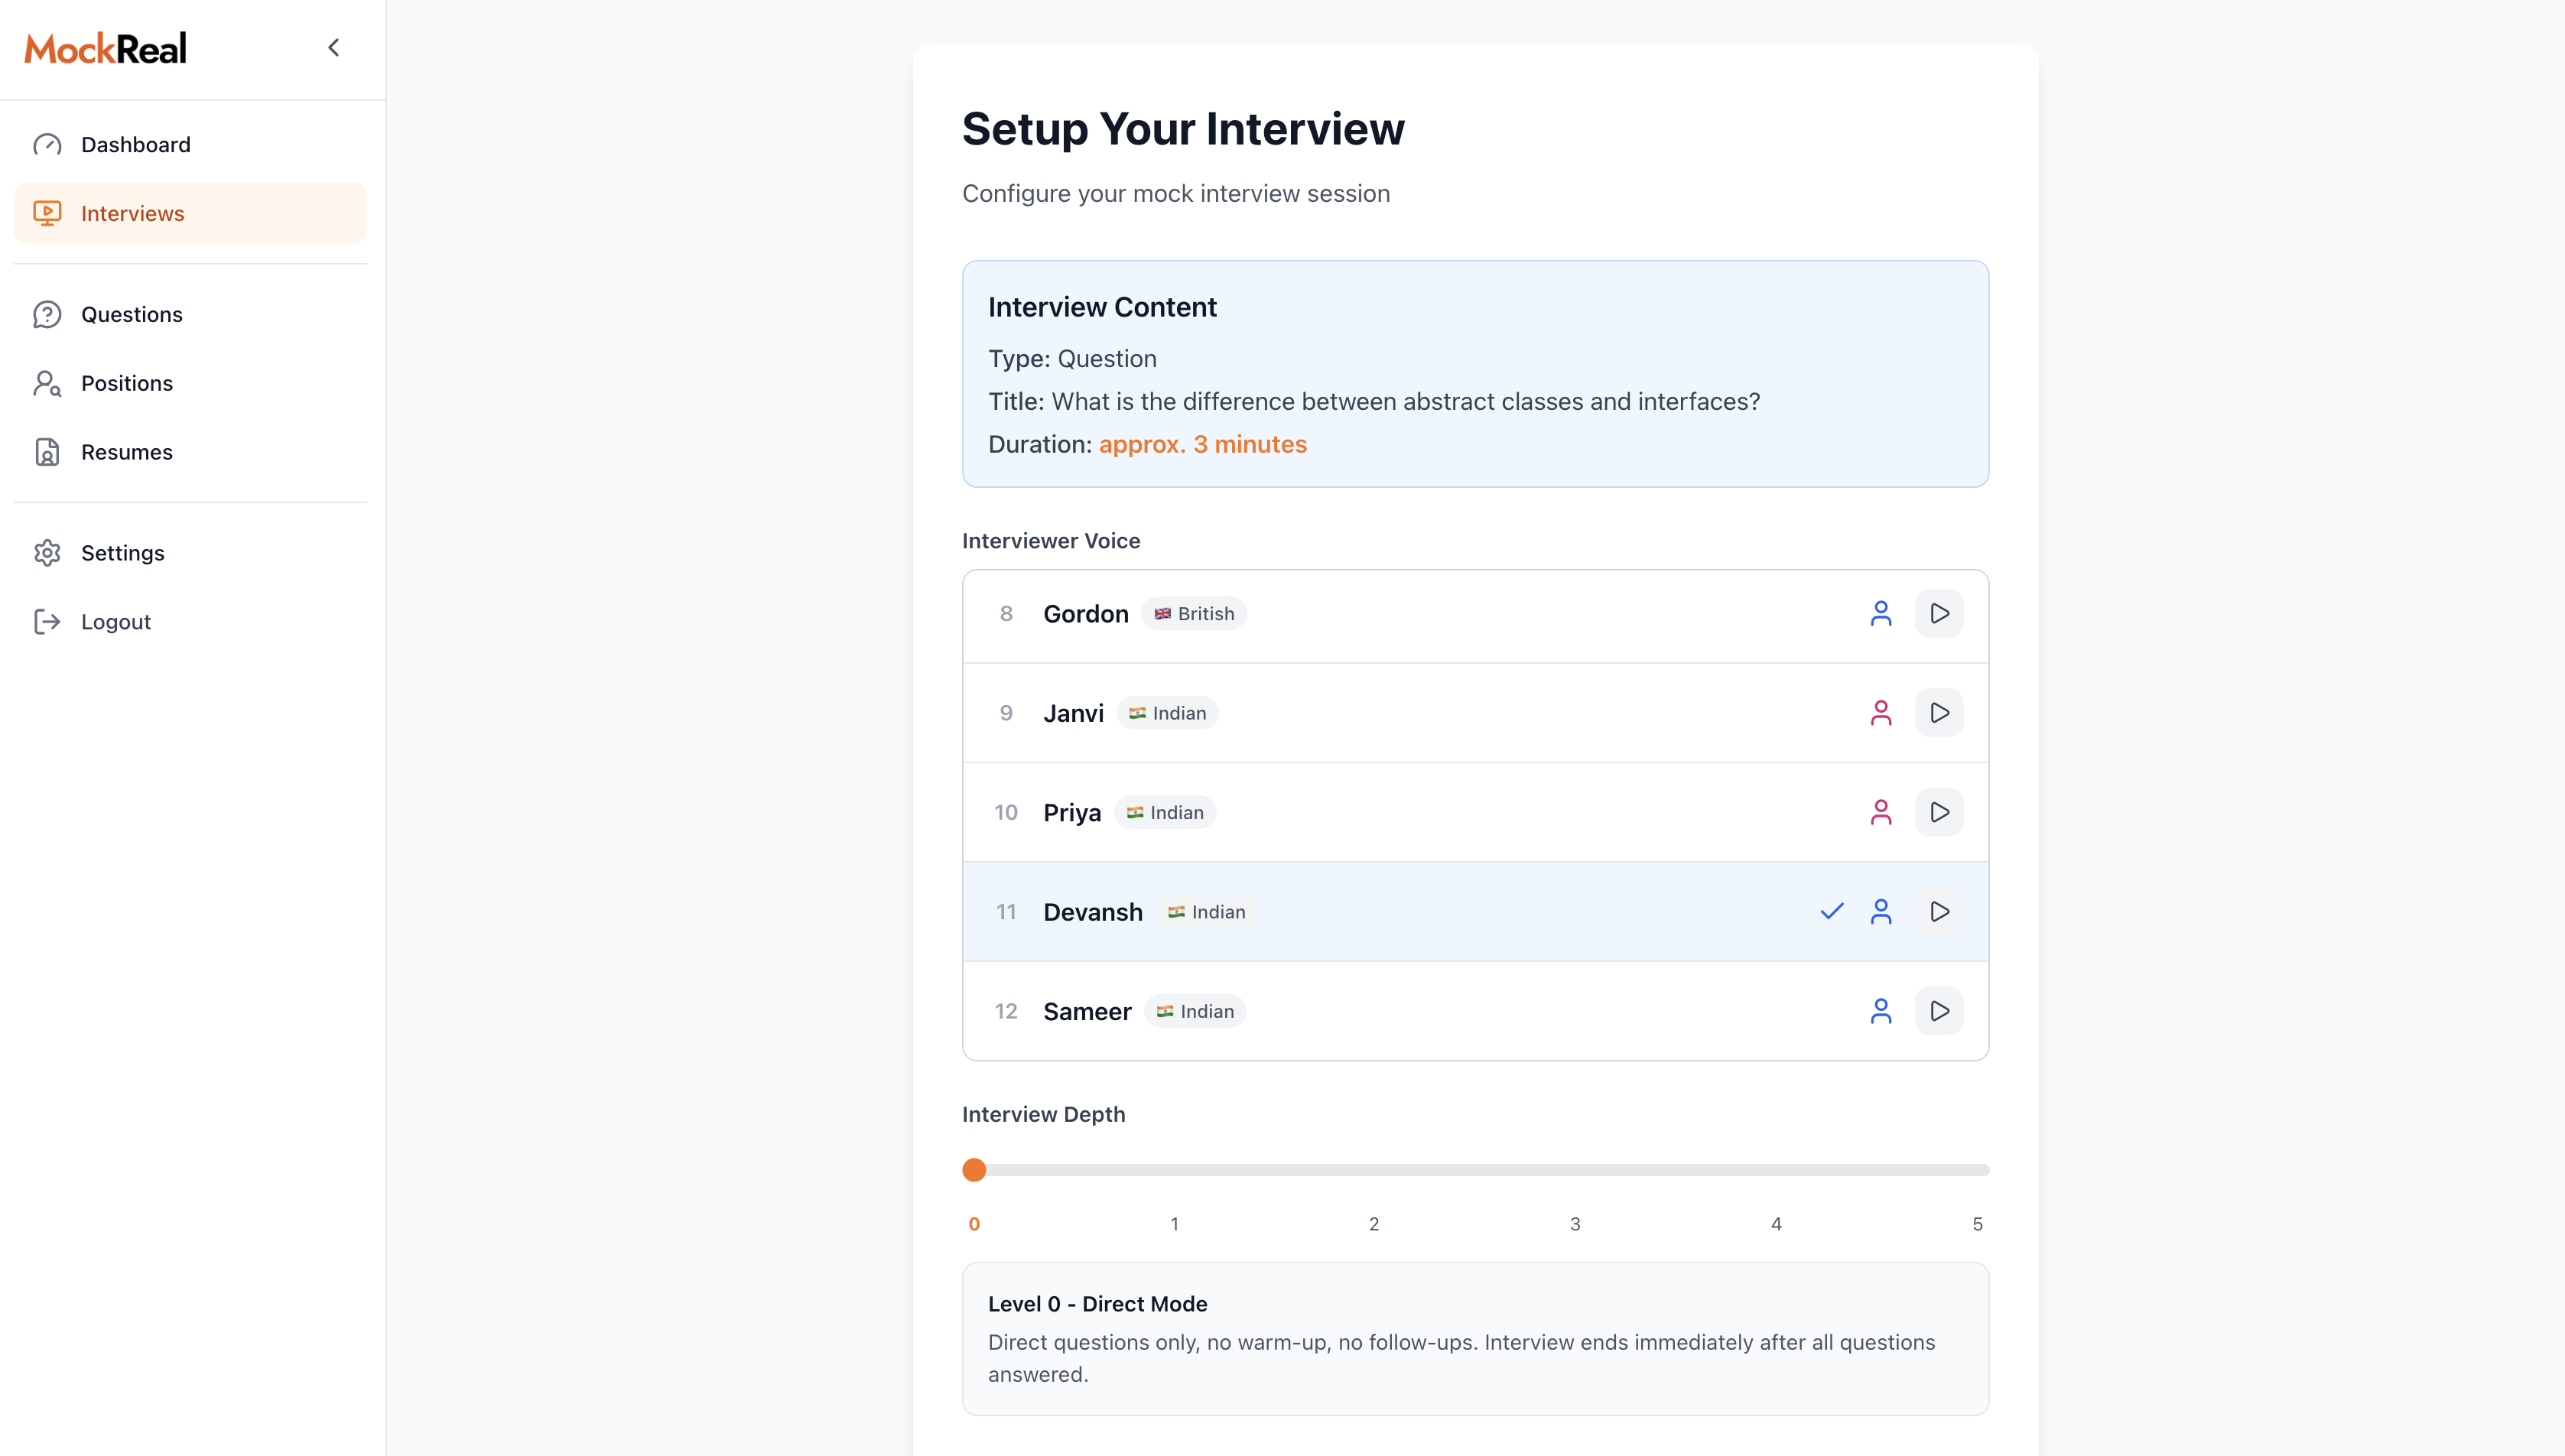Collapse the sidebar with the chevron
This screenshot has width=2565, height=1456.
(x=334, y=48)
